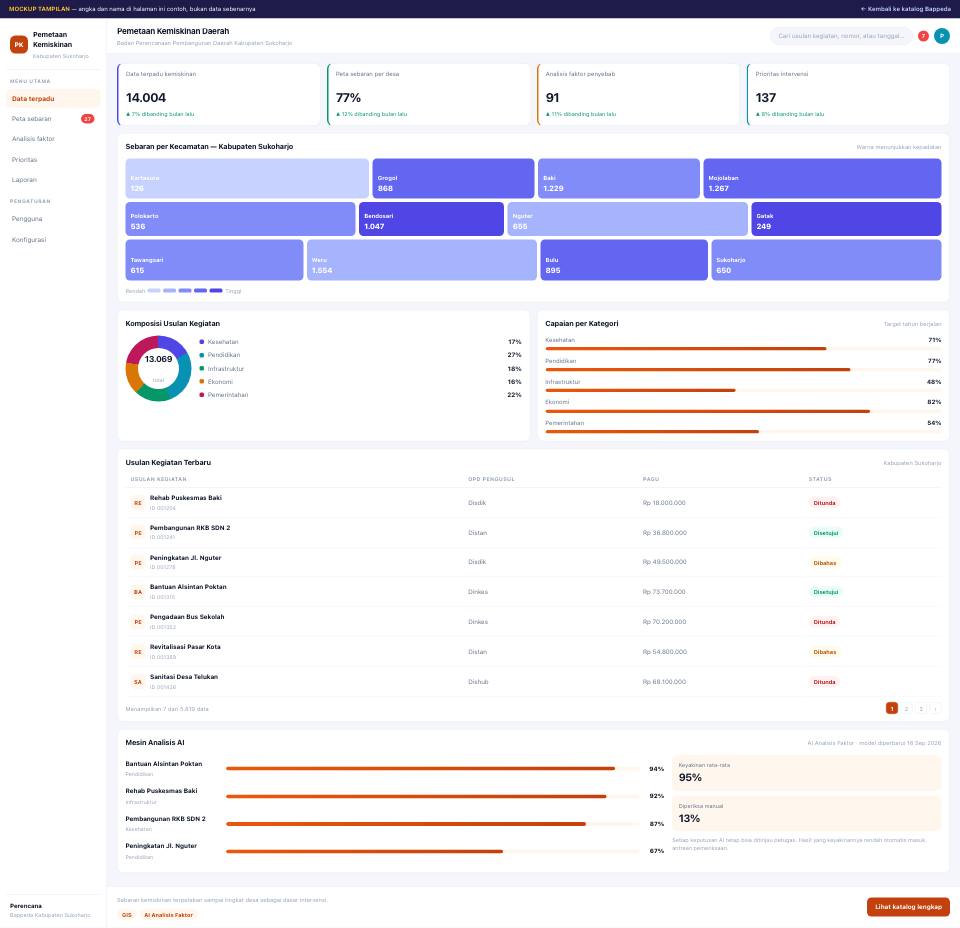
Task: Select the Gatak 249 treemap tile
Action: 846,219
